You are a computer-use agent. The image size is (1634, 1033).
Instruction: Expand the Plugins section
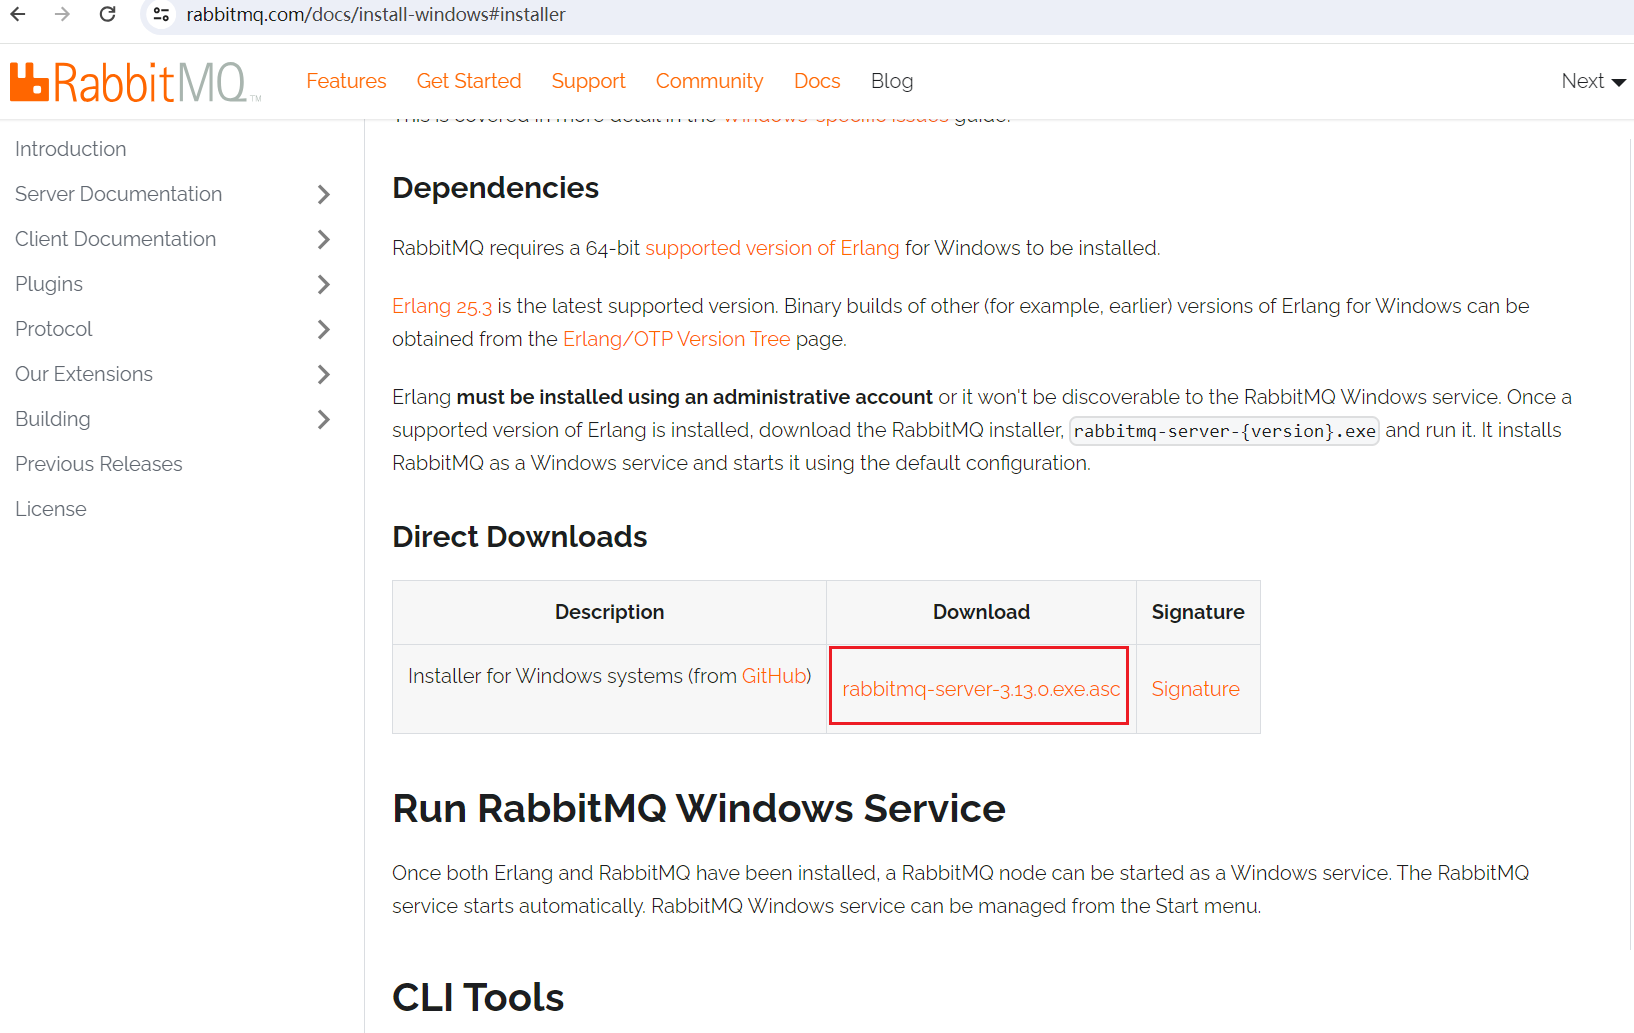click(323, 284)
